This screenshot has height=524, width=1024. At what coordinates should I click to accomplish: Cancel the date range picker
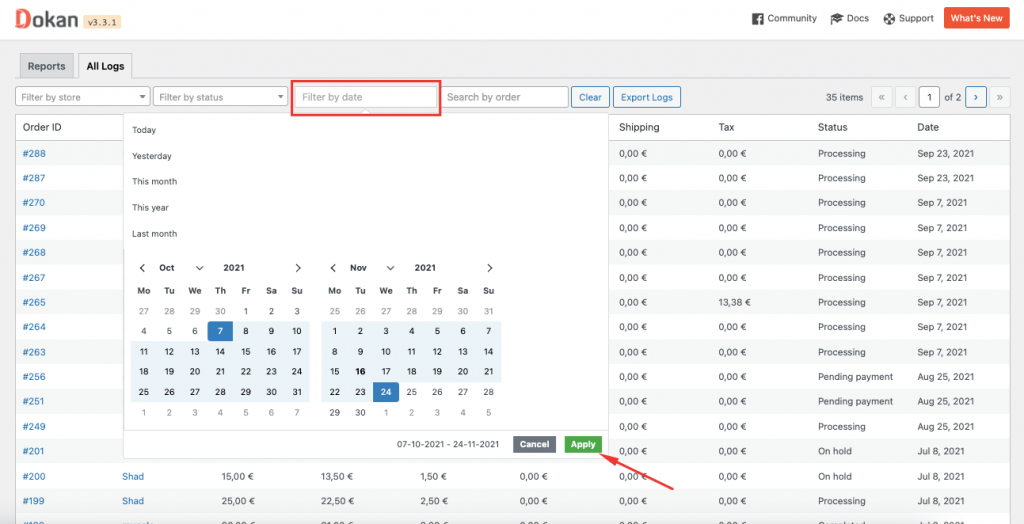(534, 444)
